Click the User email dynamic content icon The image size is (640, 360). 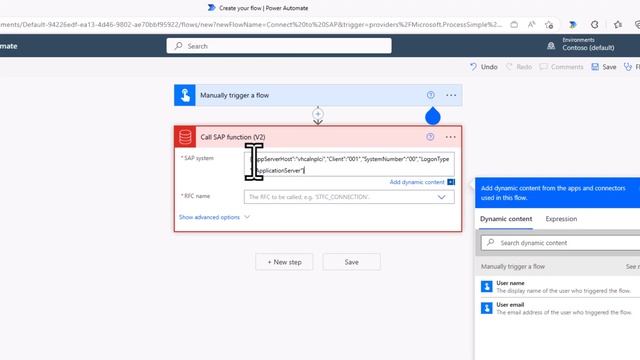pyautogui.click(x=487, y=308)
